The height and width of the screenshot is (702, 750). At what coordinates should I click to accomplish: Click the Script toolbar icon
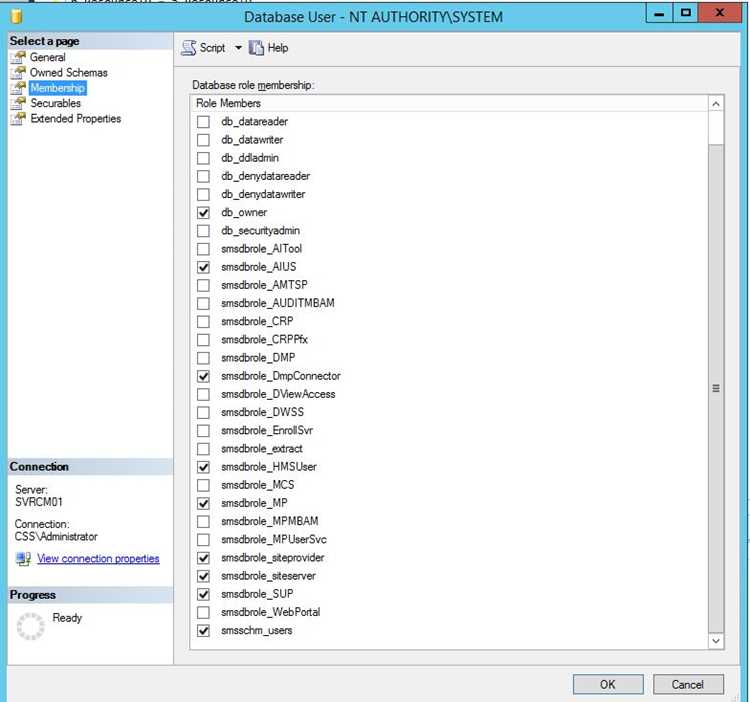point(189,48)
